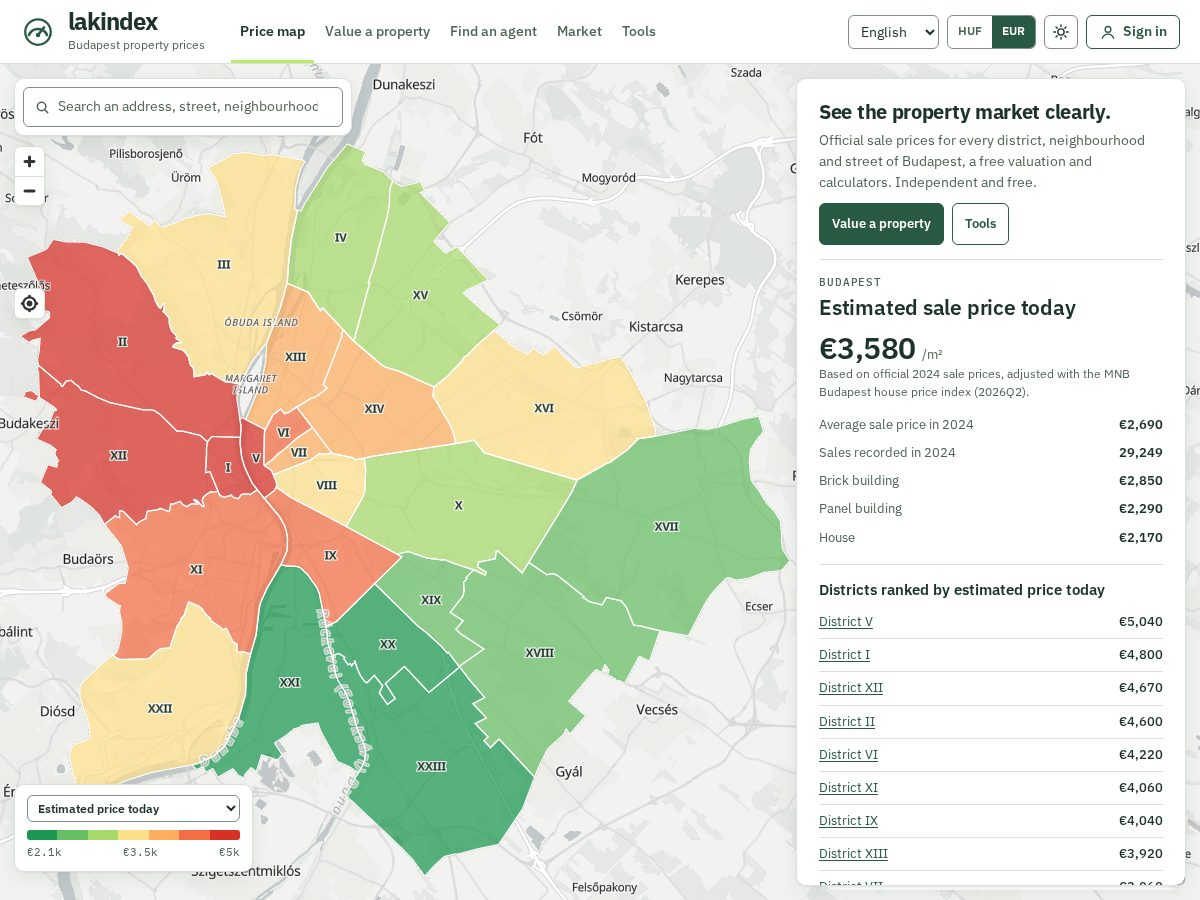Open Tools in the top navigation
The height and width of the screenshot is (900, 1200).
click(639, 32)
